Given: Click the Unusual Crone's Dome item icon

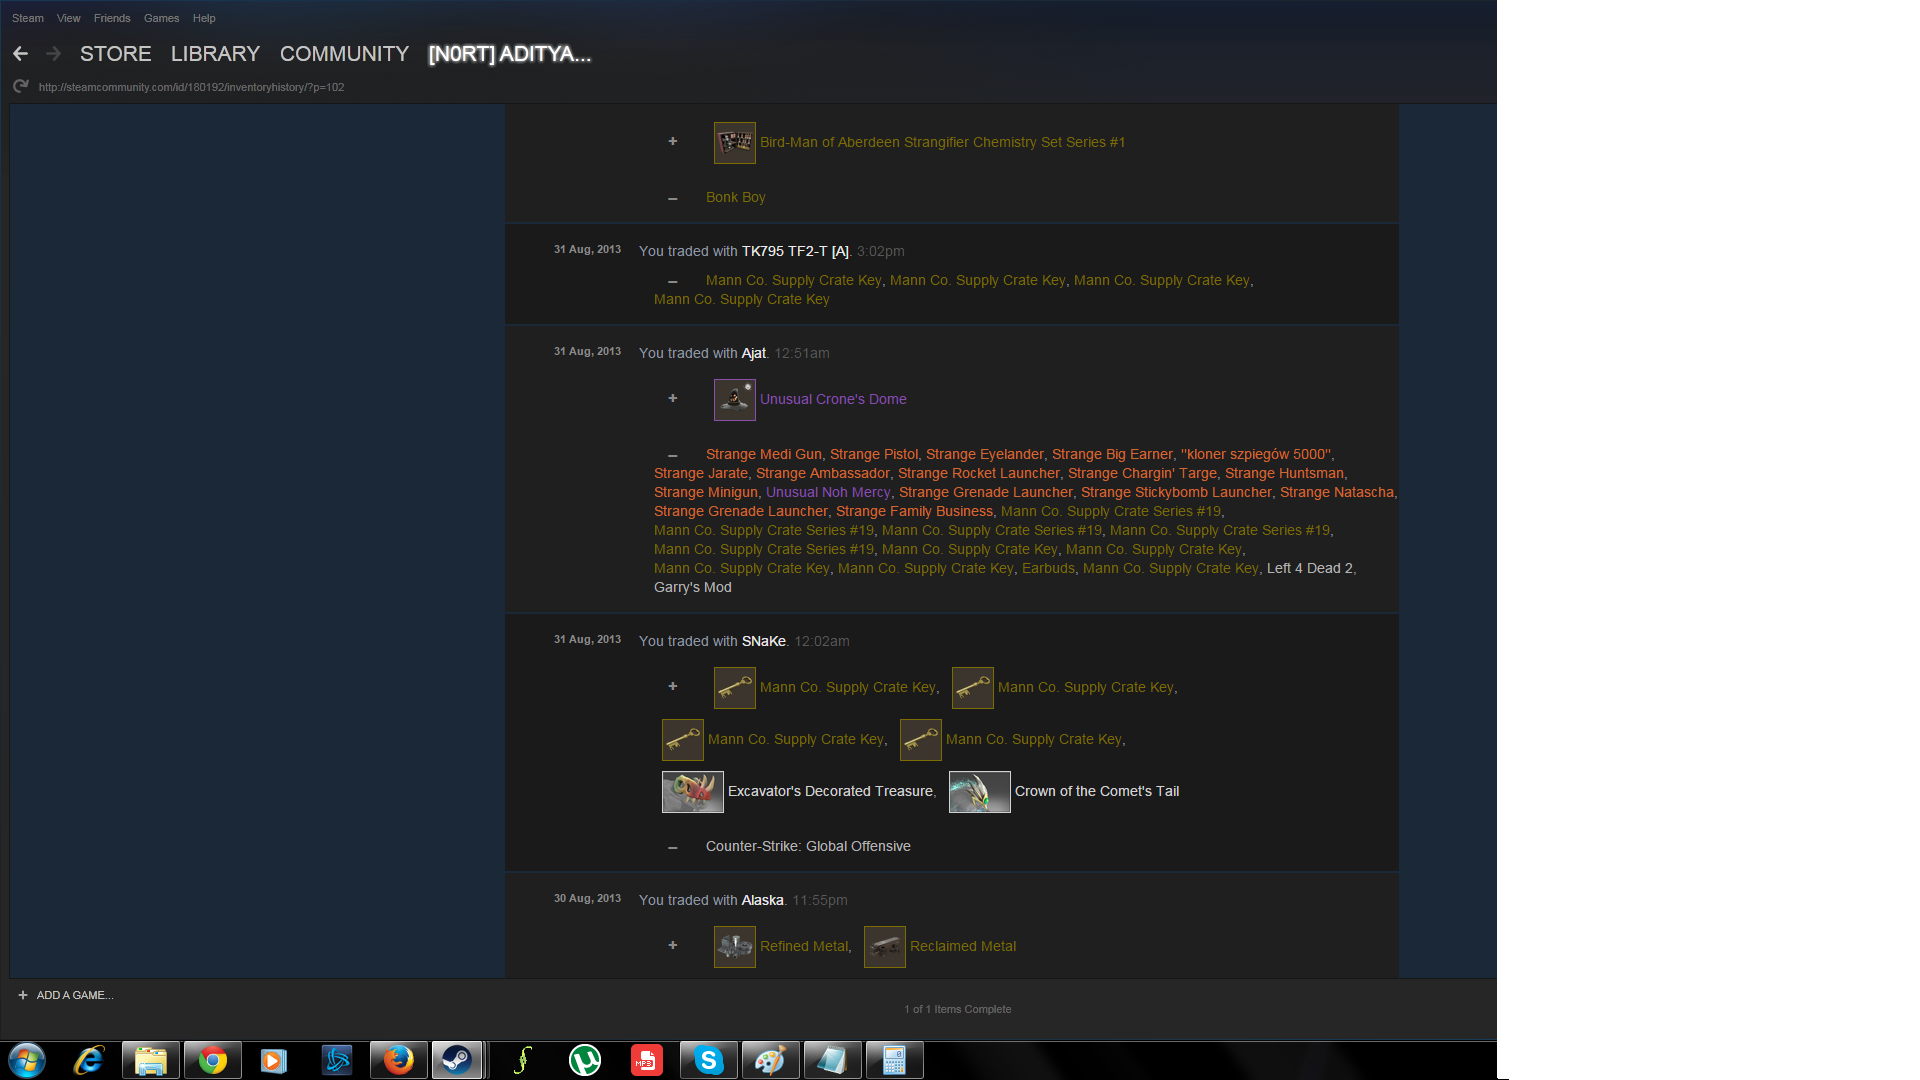Looking at the screenshot, I should click(734, 400).
